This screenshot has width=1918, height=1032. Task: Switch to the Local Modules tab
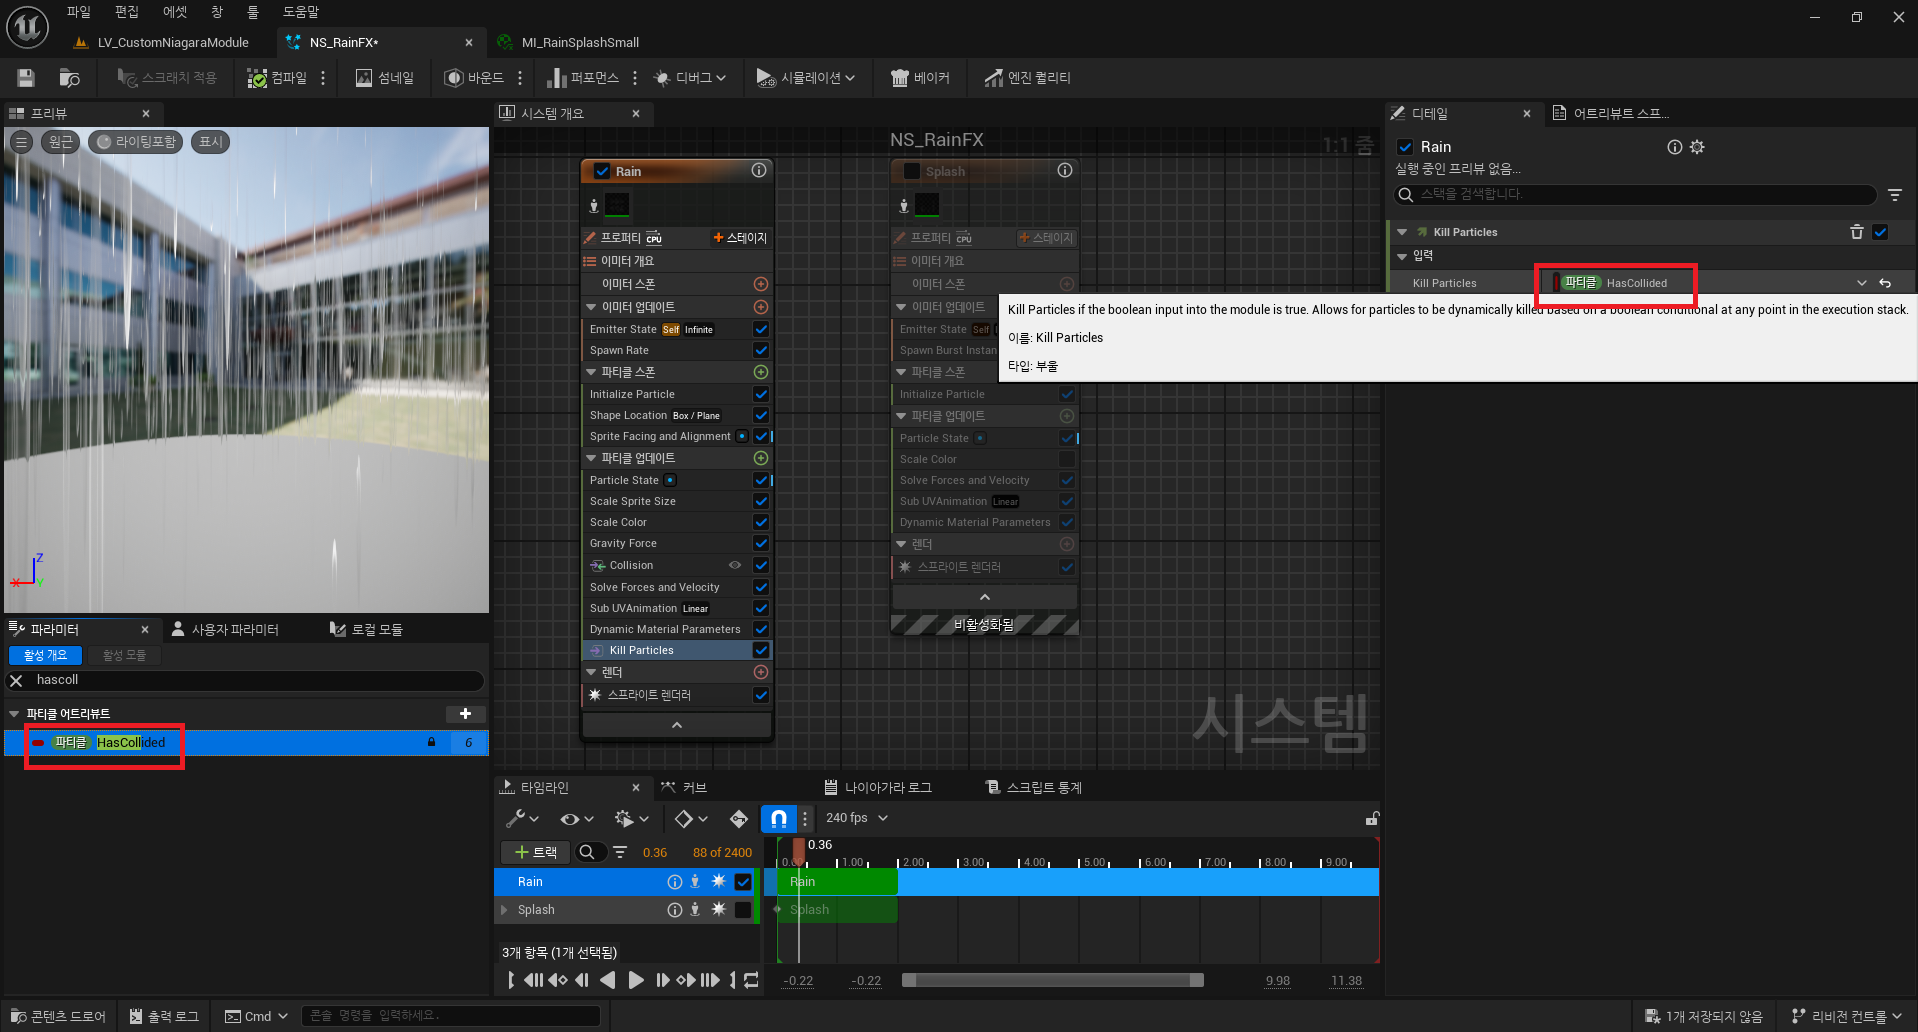(x=366, y=629)
